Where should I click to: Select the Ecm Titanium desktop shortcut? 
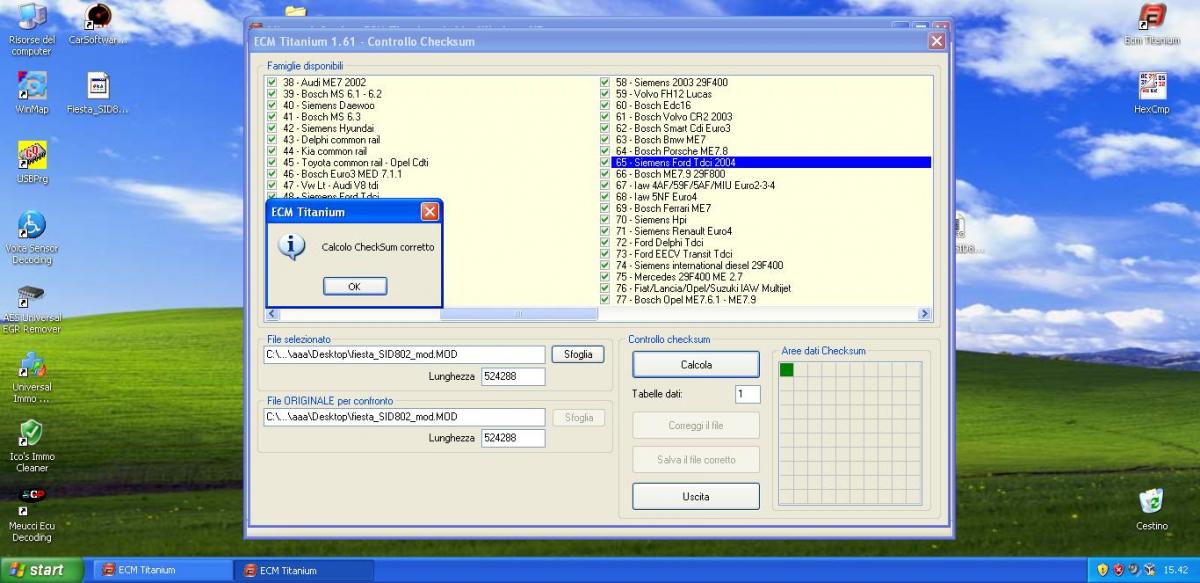coord(1152,25)
